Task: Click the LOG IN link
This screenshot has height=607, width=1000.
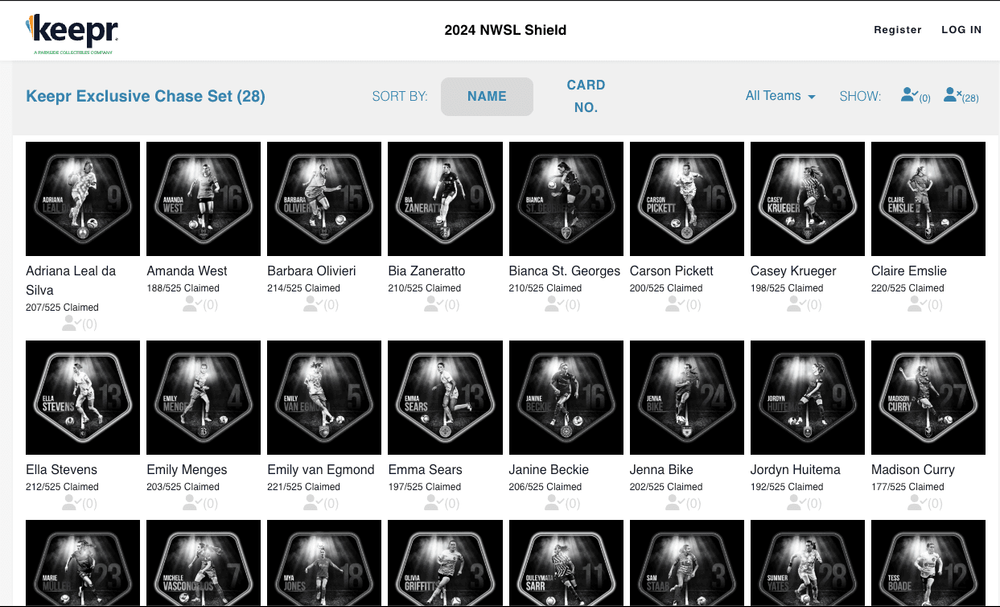Action: coord(961,30)
